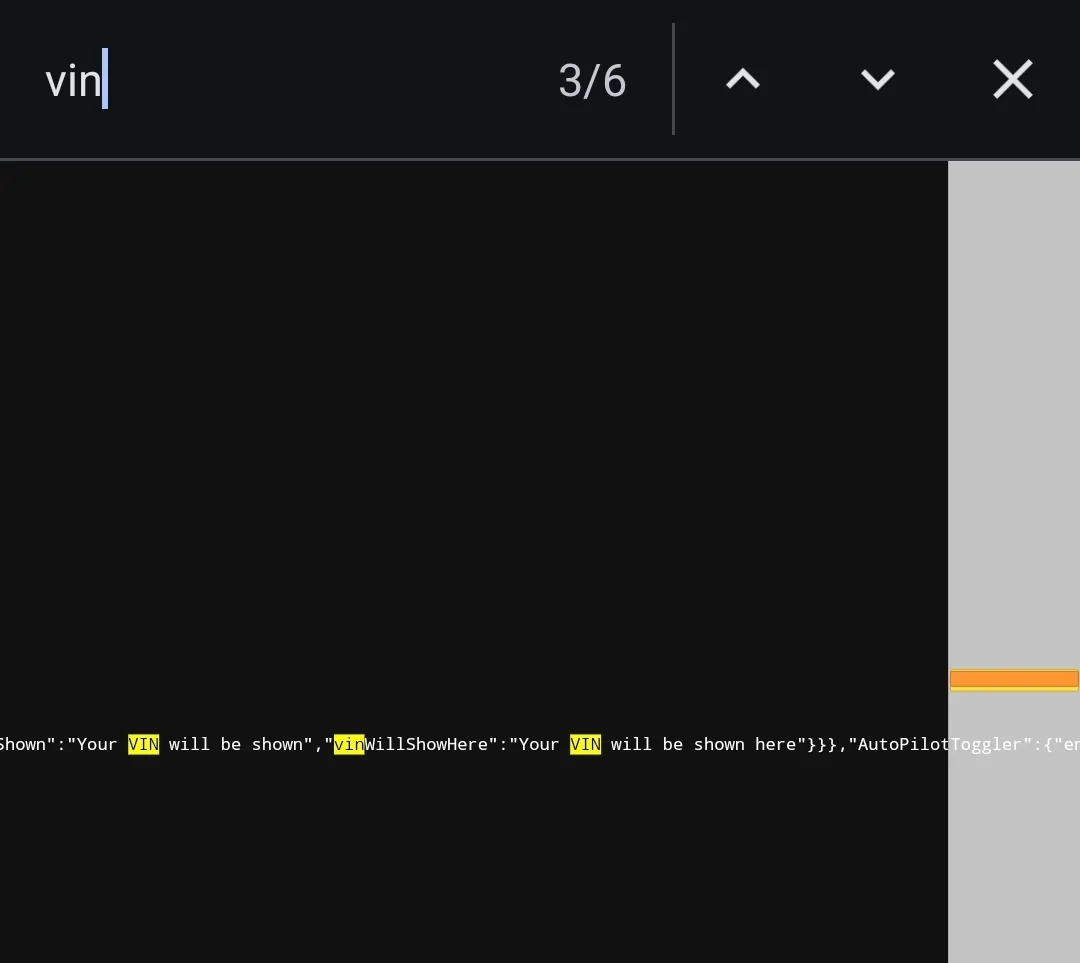Viewport: 1080px width, 963px height.
Task: Click "Your" inside the vinWillShowHere value
Action: (539, 745)
